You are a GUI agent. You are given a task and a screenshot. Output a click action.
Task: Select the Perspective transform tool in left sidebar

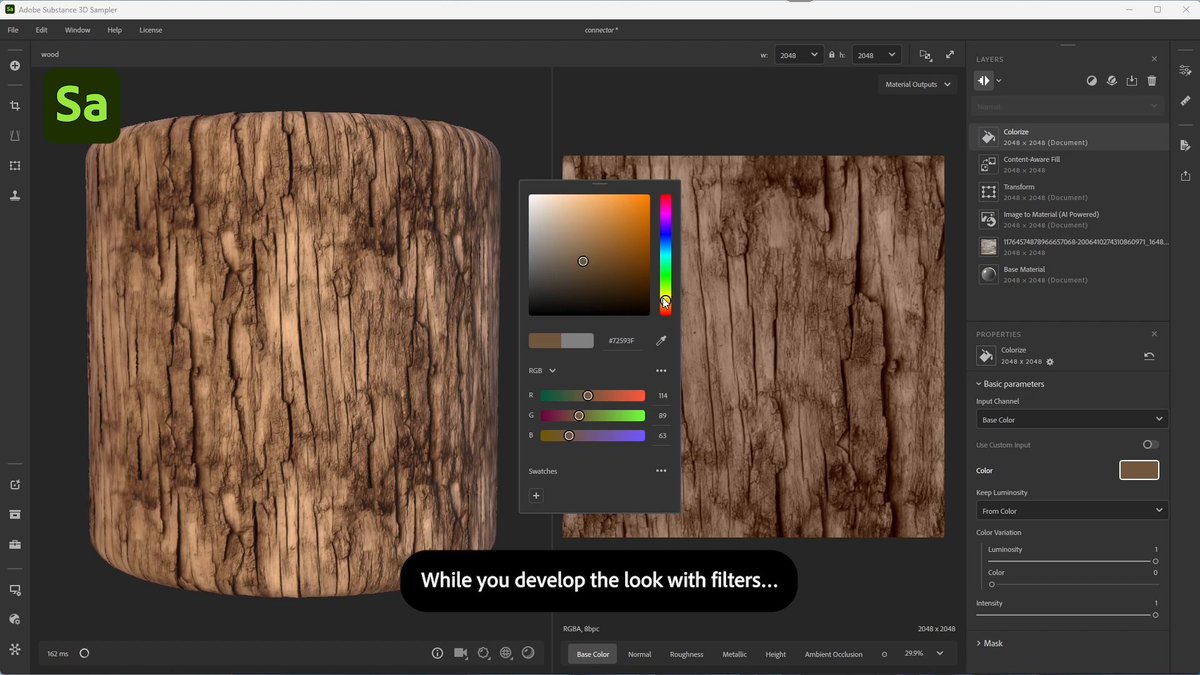(15, 136)
